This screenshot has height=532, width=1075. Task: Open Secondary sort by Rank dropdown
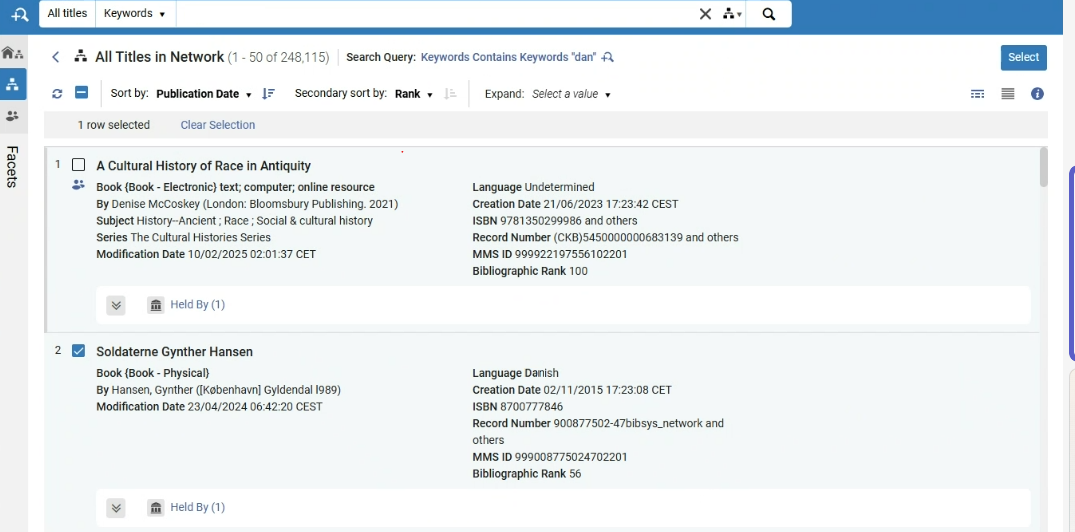[x=413, y=94]
